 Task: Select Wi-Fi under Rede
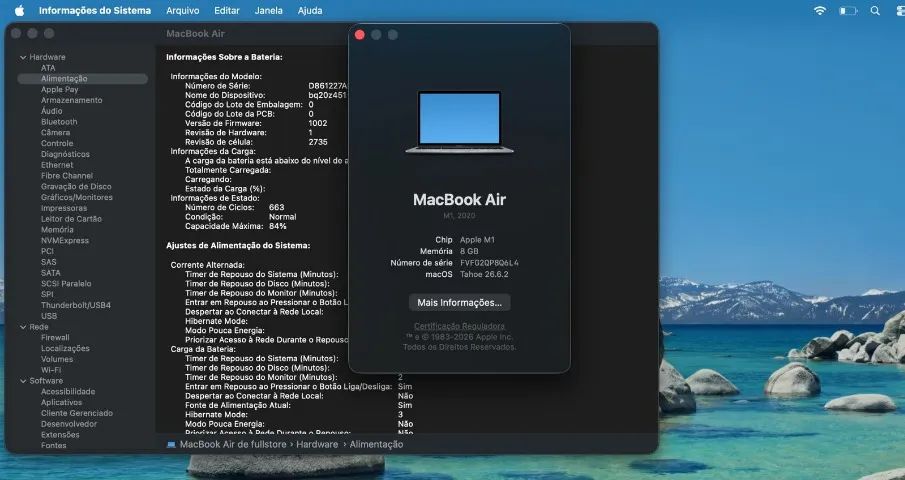coord(51,370)
